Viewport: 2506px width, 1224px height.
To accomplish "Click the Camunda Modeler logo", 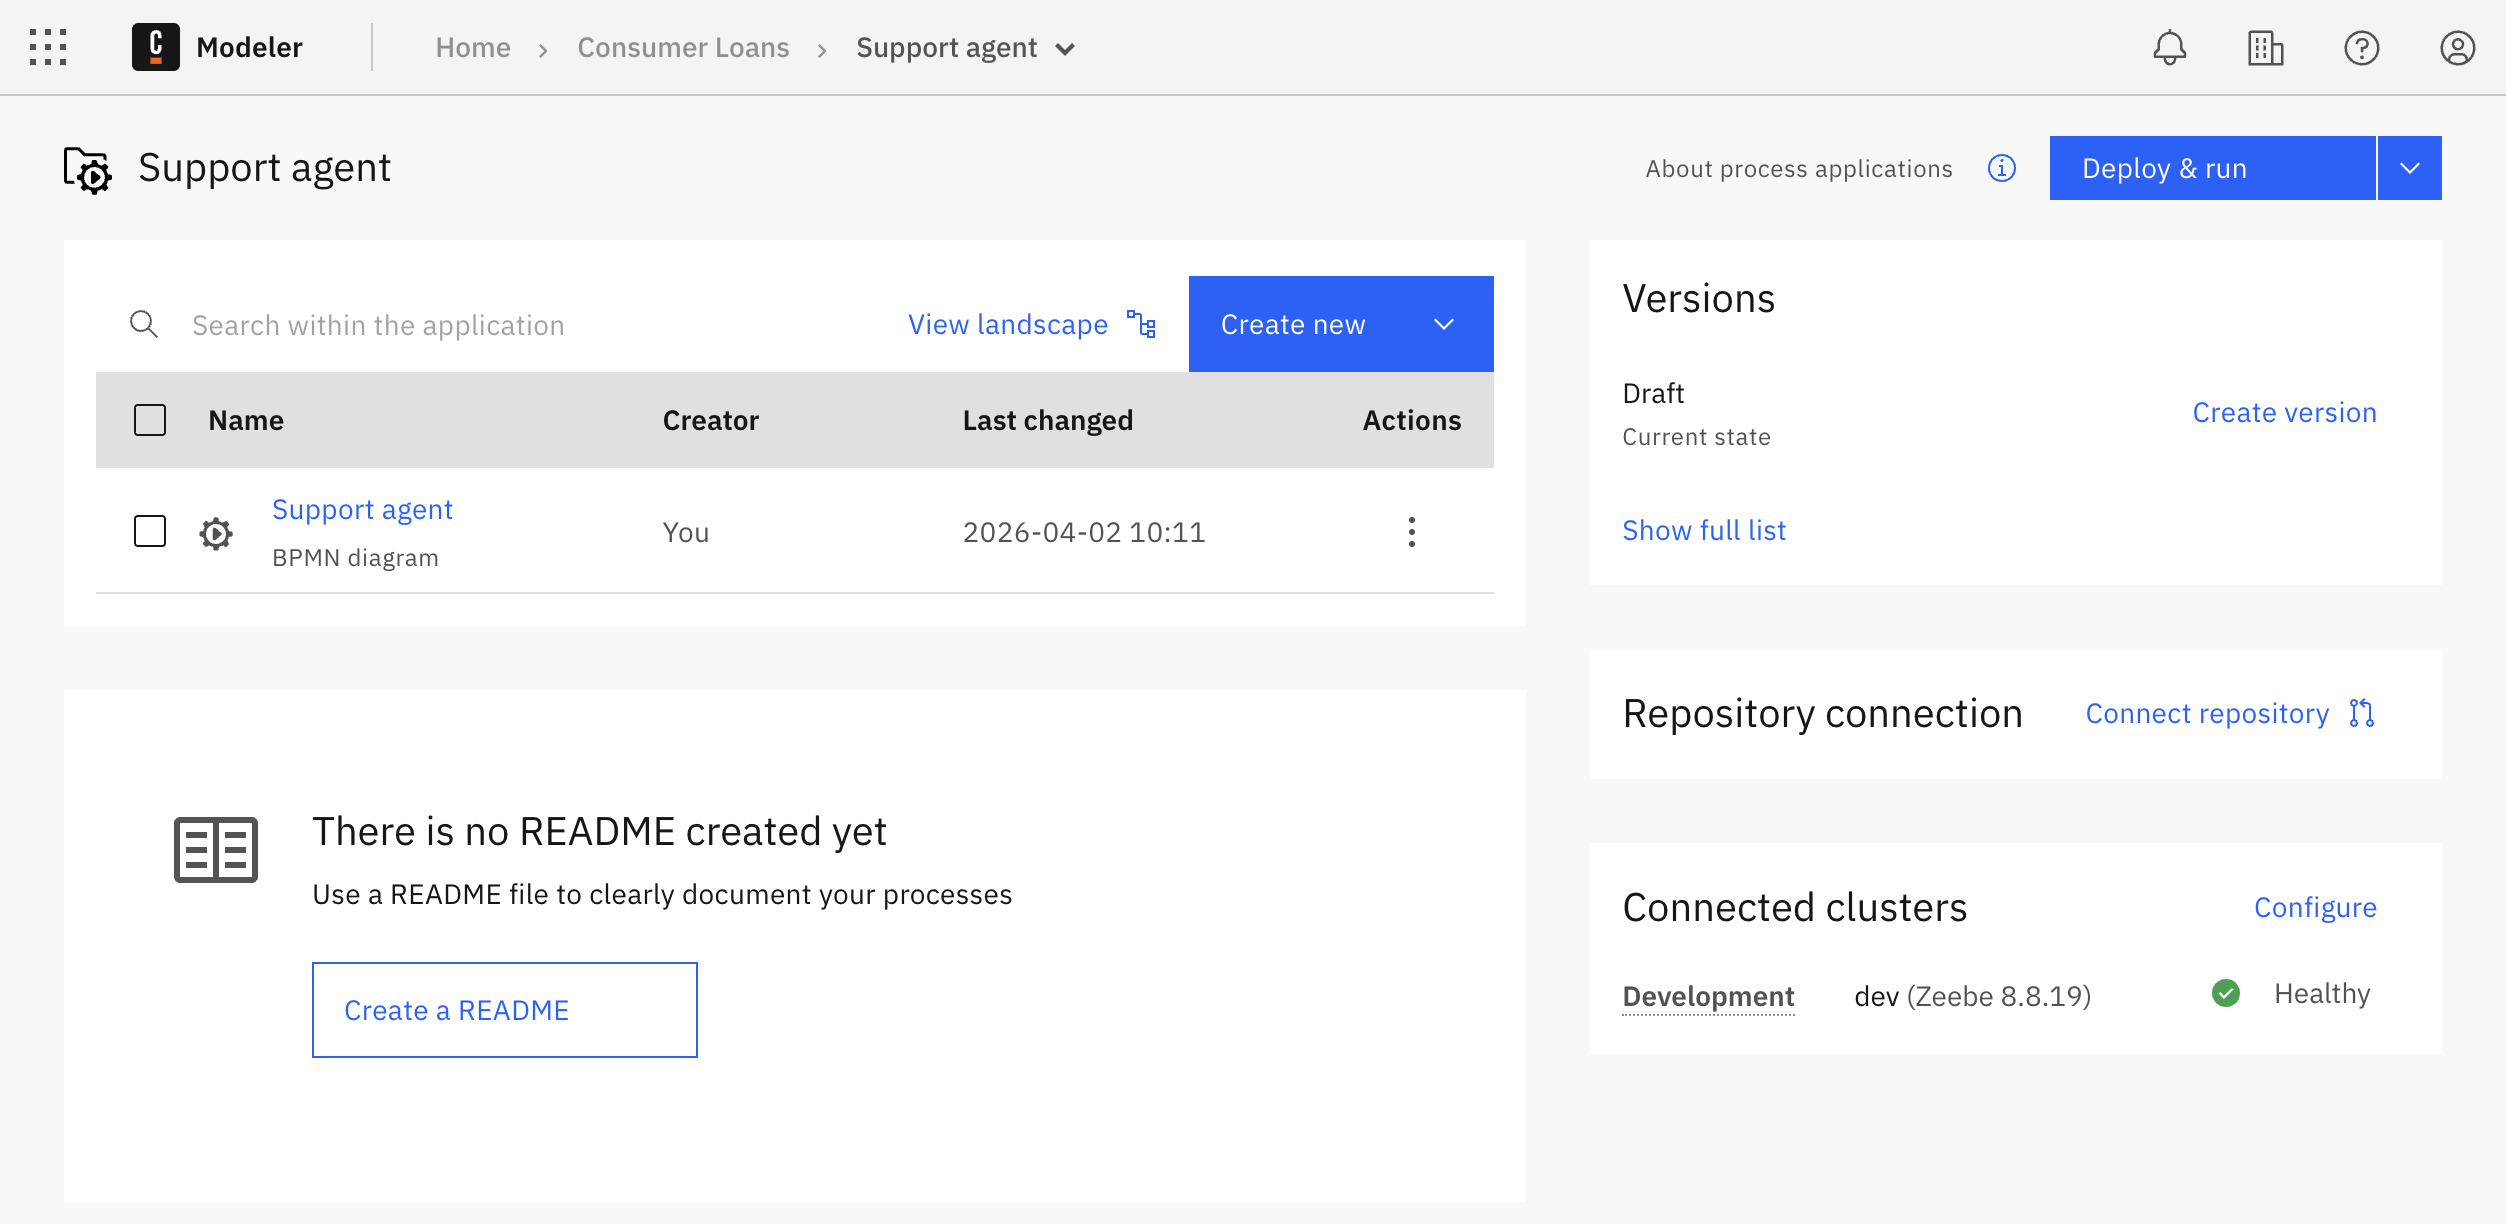I will tap(156, 47).
